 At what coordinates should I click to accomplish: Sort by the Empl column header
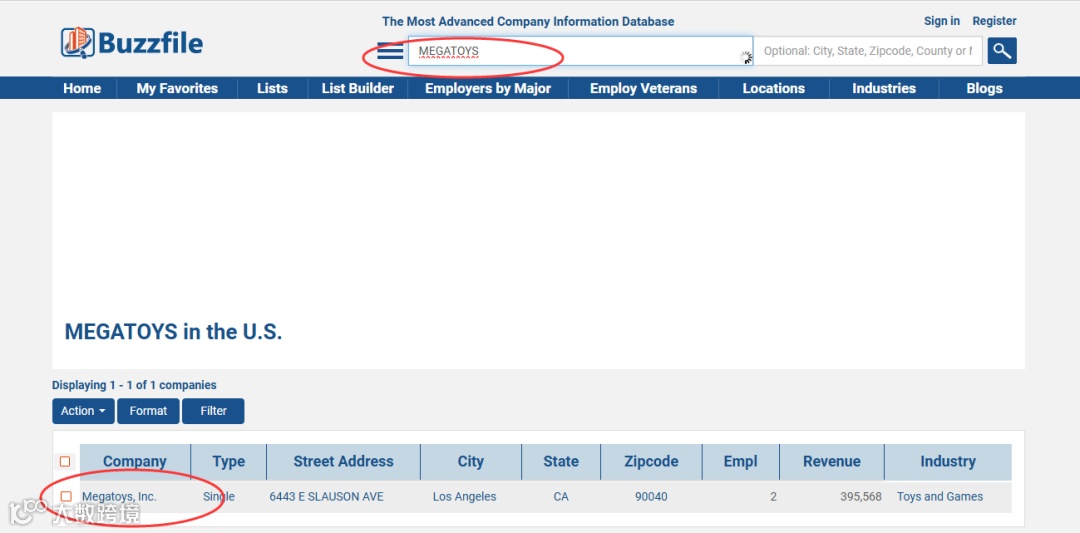point(740,461)
